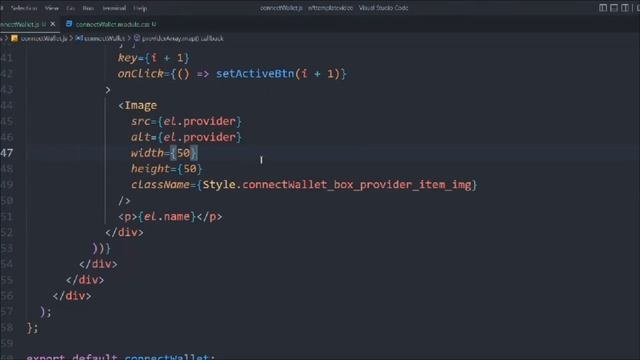This screenshot has height=360, width=640.
Task: Place cursor on 'key={i + 1}' line
Action: (x=153, y=58)
